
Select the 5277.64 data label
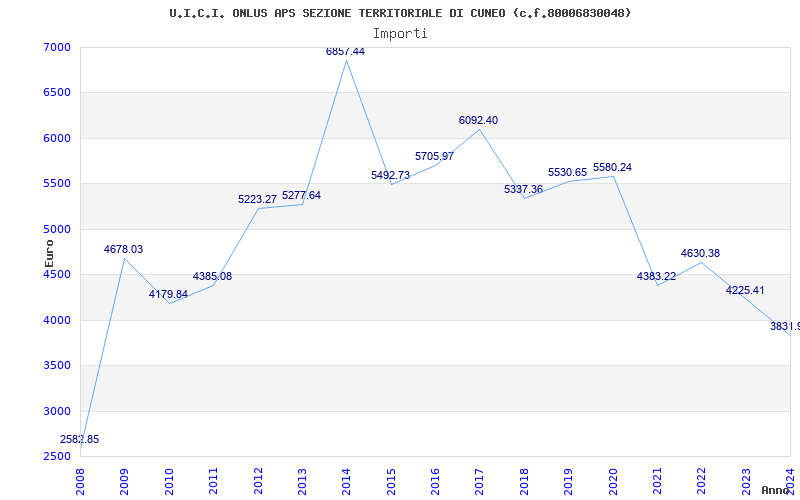pyautogui.click(x=302, y=195)
